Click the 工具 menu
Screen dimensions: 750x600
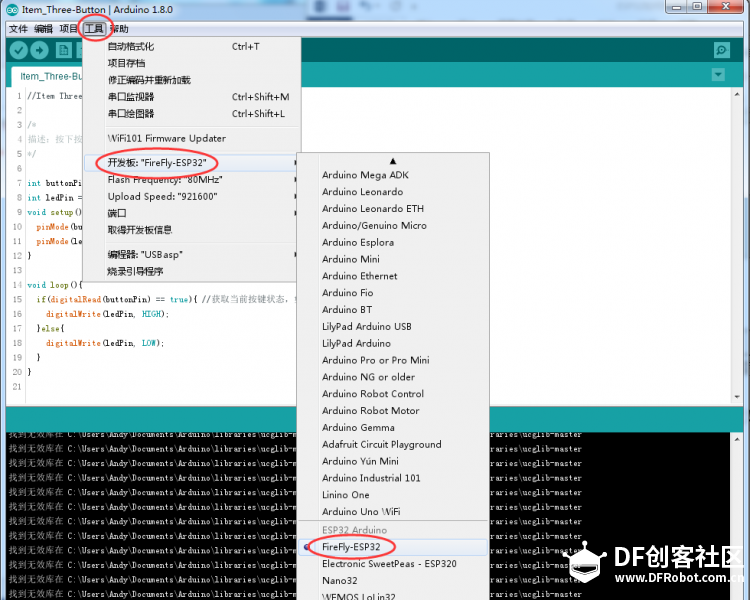[94, 29]
